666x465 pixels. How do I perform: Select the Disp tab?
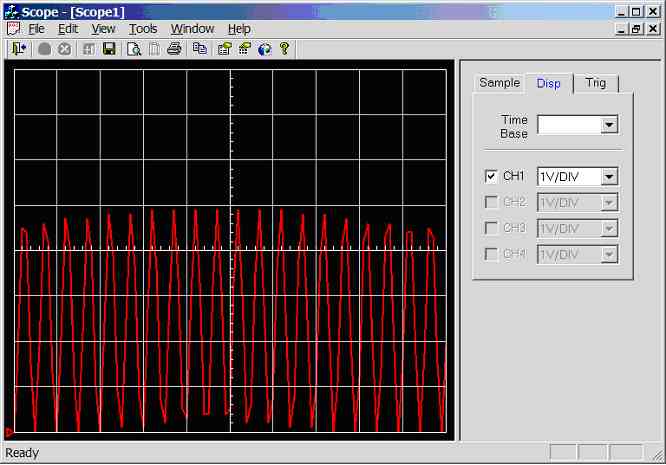[x=548, y=83]
